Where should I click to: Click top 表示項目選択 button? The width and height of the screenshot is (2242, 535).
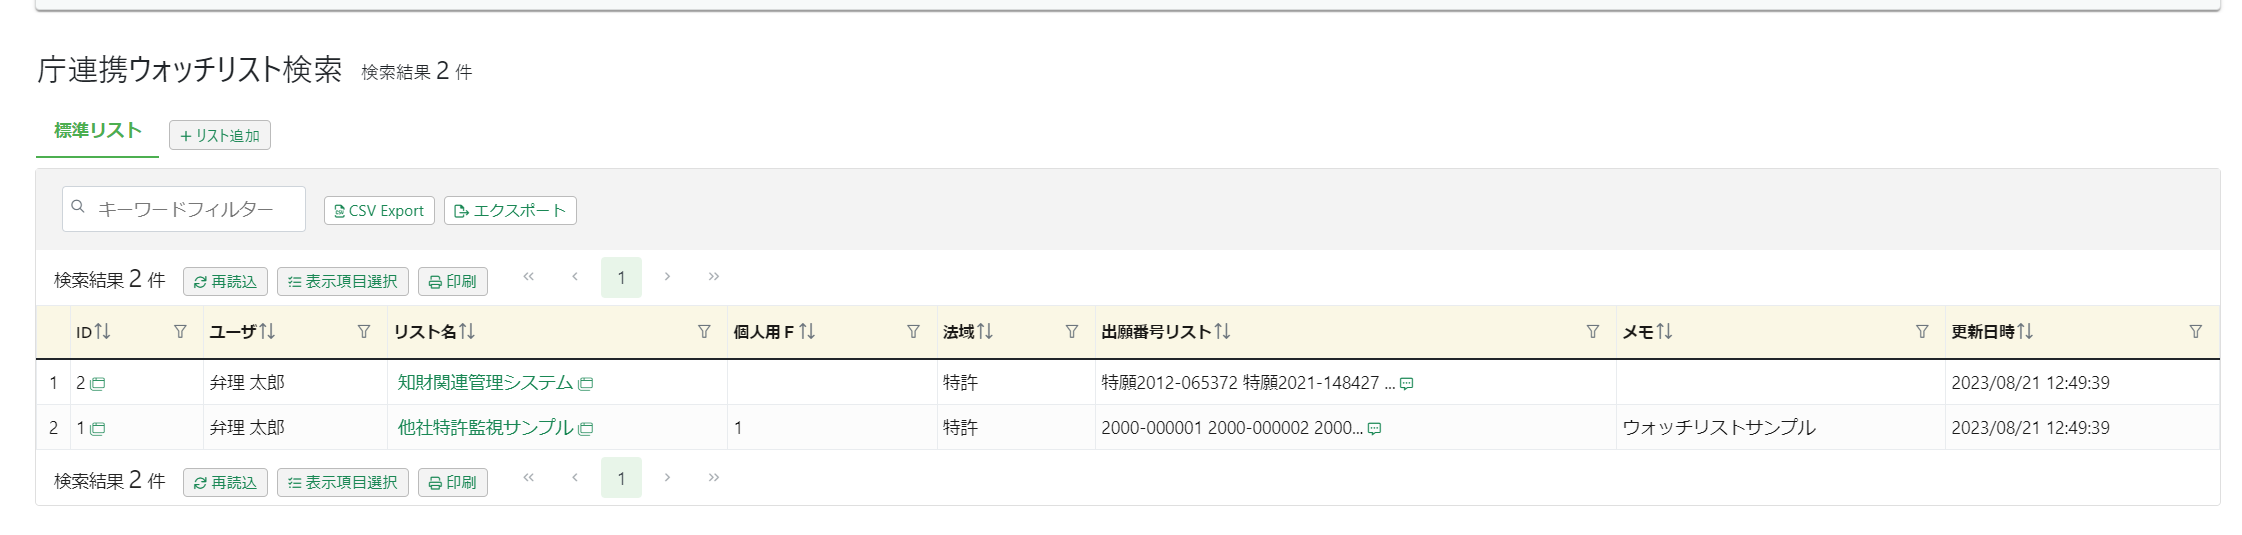[343, 282]
